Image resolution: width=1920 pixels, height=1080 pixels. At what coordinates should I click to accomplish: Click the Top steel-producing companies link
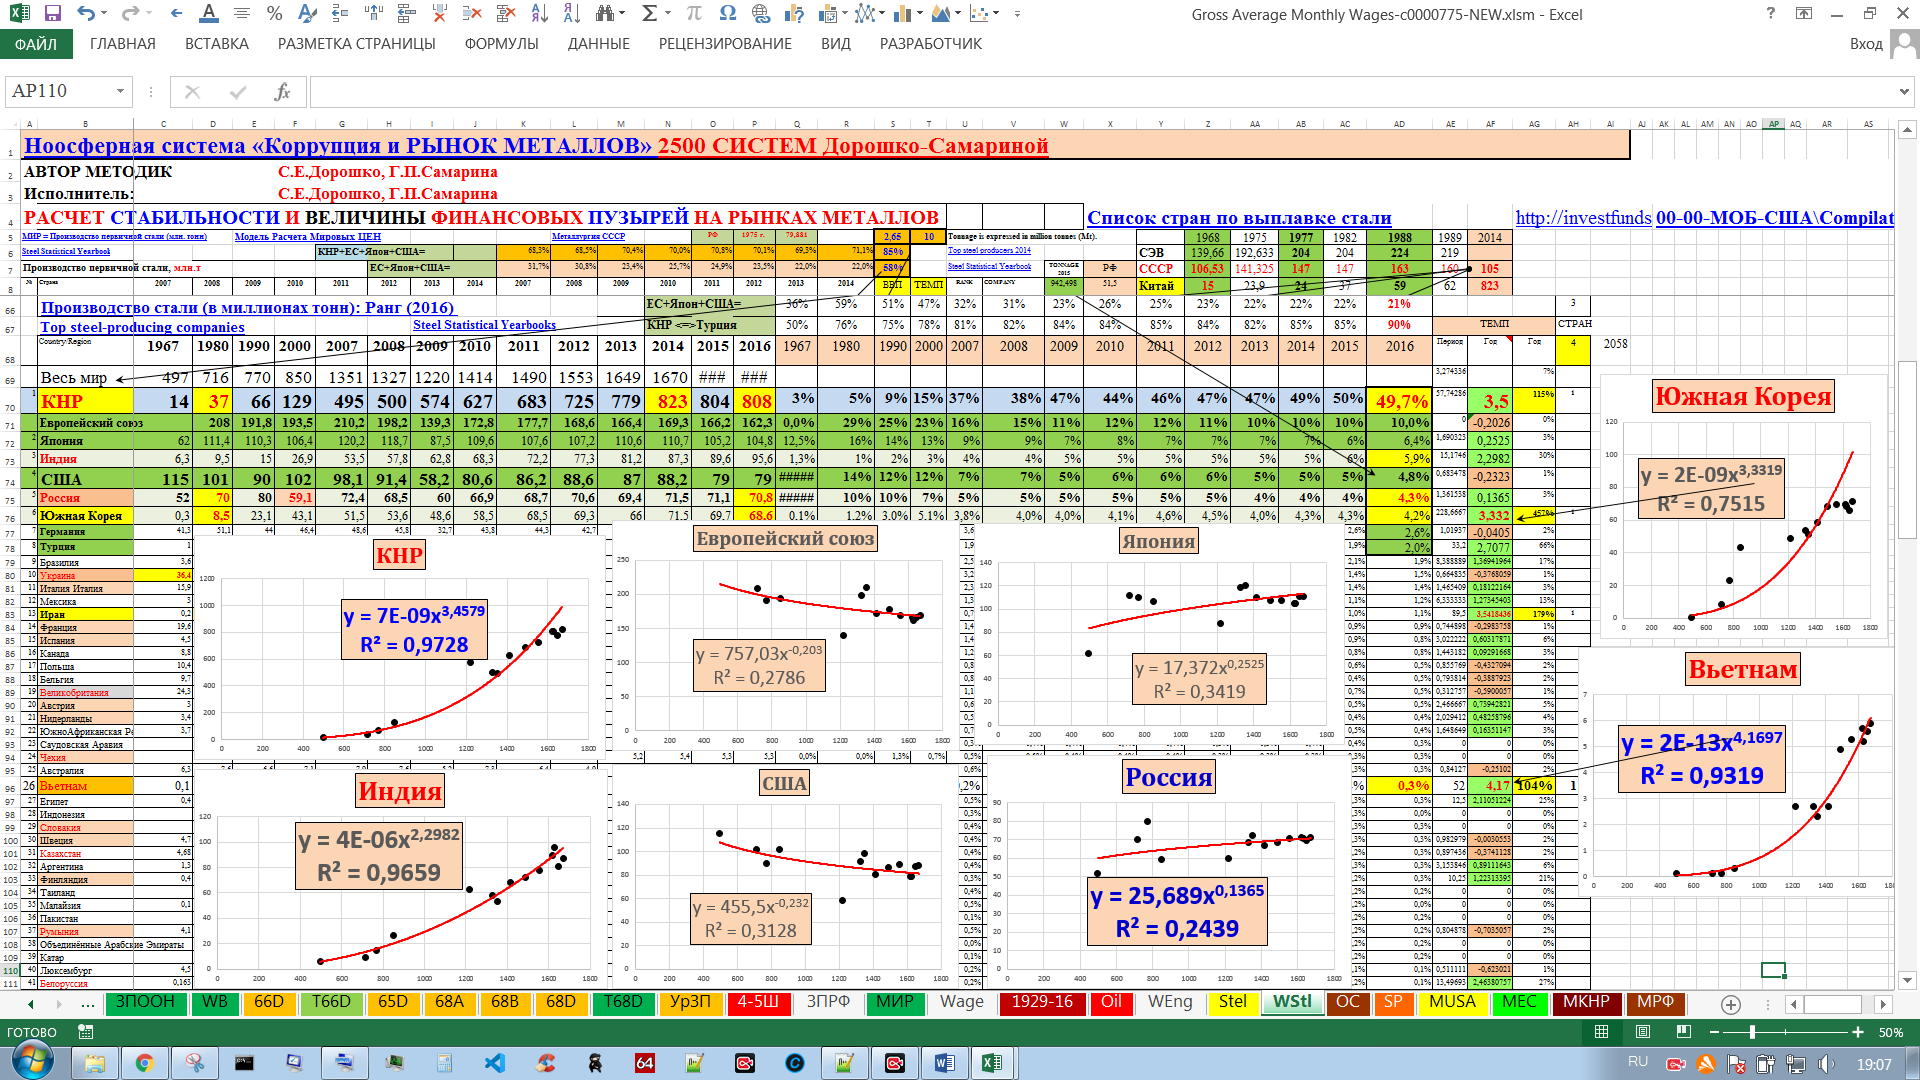(142, 327)
